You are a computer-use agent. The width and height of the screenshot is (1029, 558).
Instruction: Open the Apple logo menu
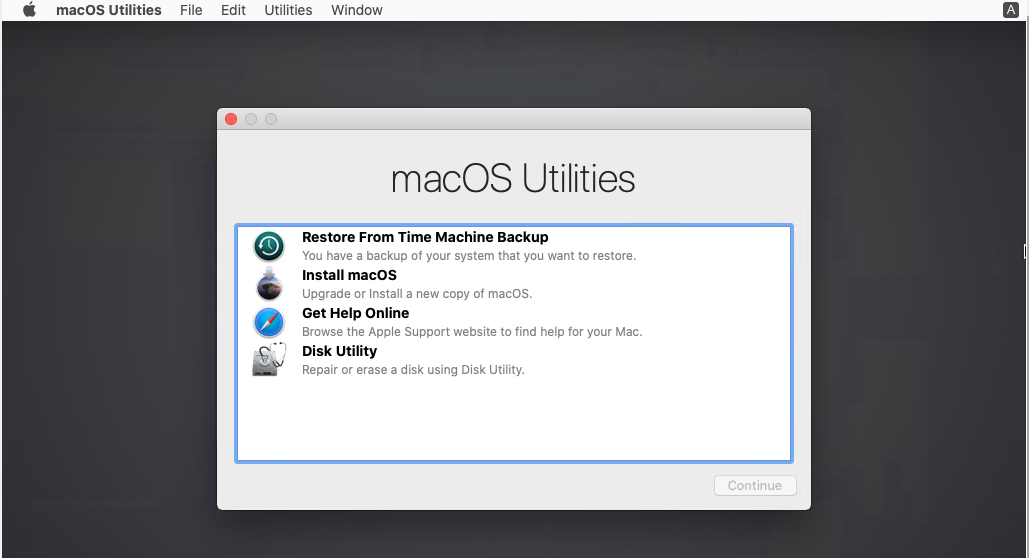pyautogui.click(x=29, y=10)
